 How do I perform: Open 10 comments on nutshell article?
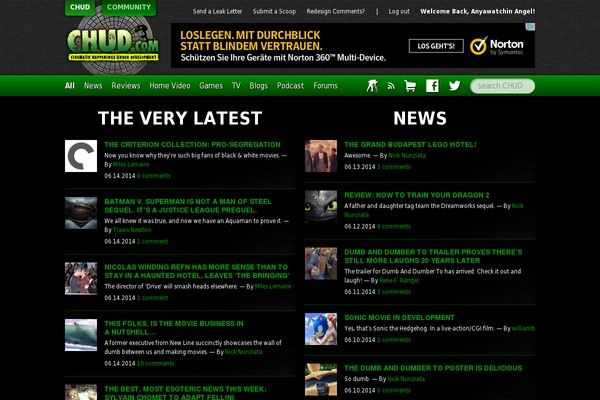pyautogui.click(x=155, y=364)
